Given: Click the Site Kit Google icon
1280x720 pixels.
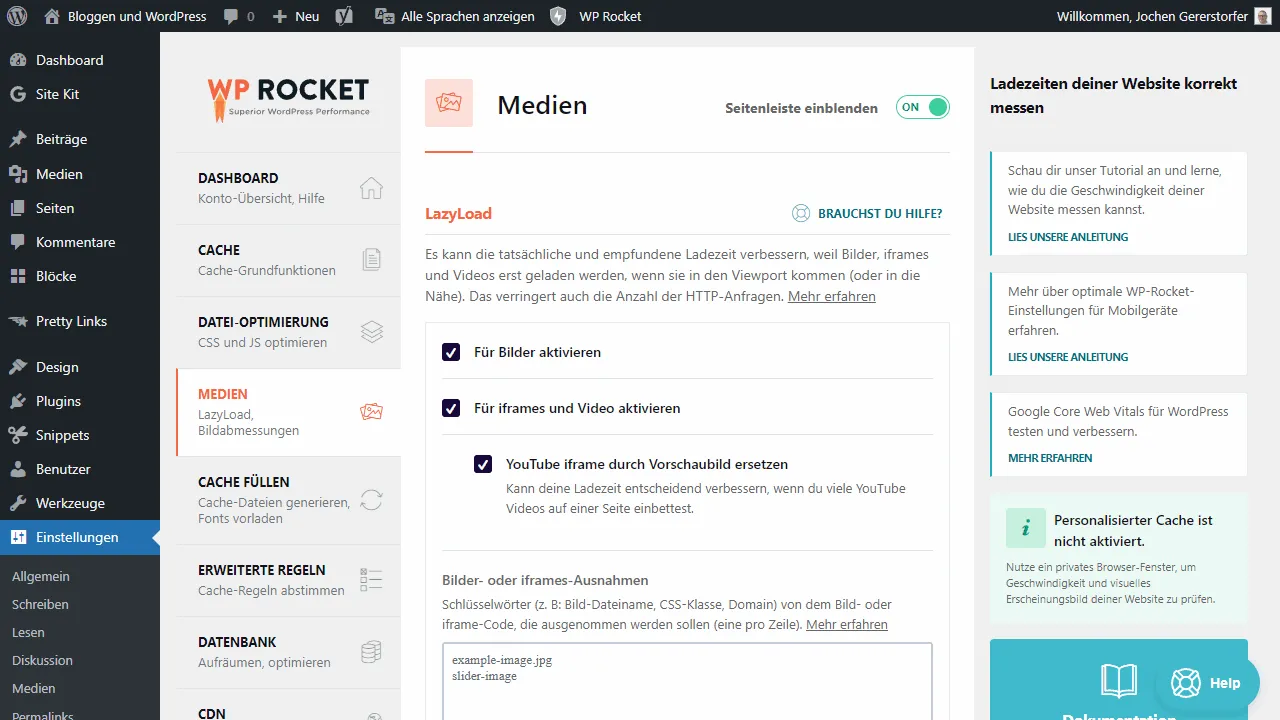Looking at the screenshot, I should tap(18, 94).
